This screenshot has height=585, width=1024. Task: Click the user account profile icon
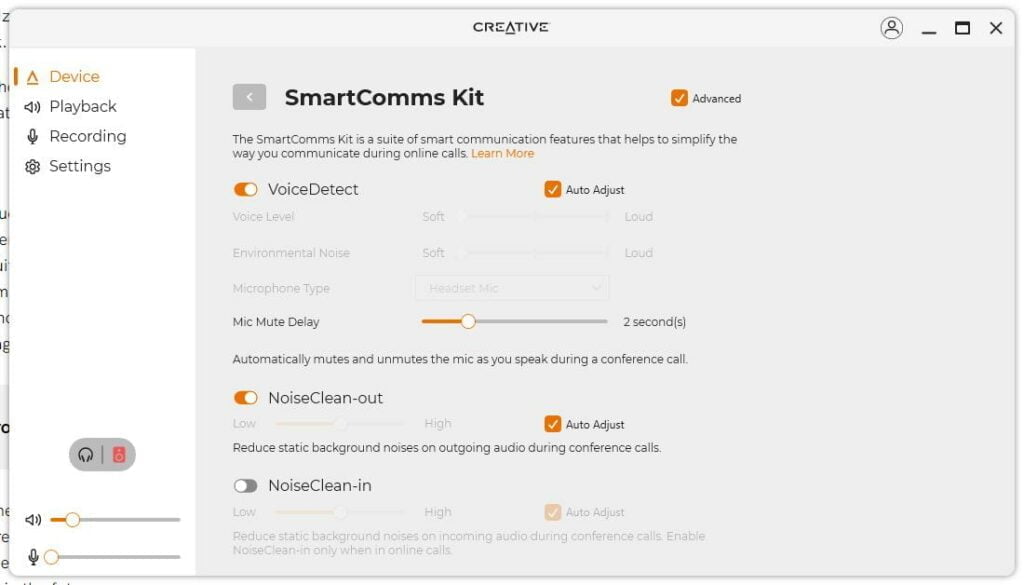coord(891,28)
